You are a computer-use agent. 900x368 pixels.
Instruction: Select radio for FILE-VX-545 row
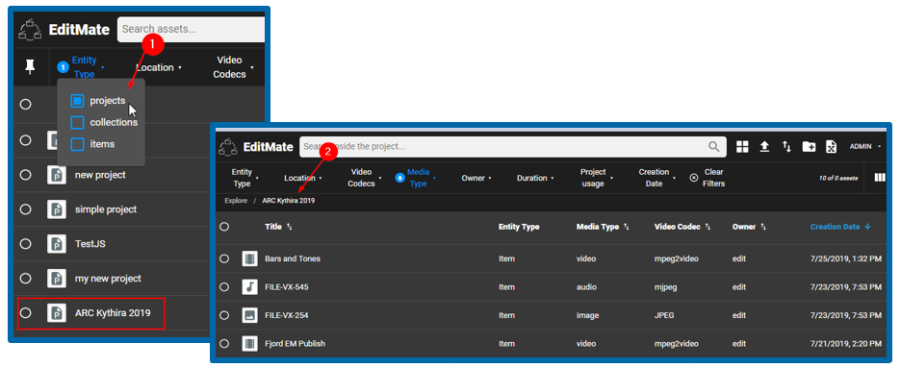point(224,287)
